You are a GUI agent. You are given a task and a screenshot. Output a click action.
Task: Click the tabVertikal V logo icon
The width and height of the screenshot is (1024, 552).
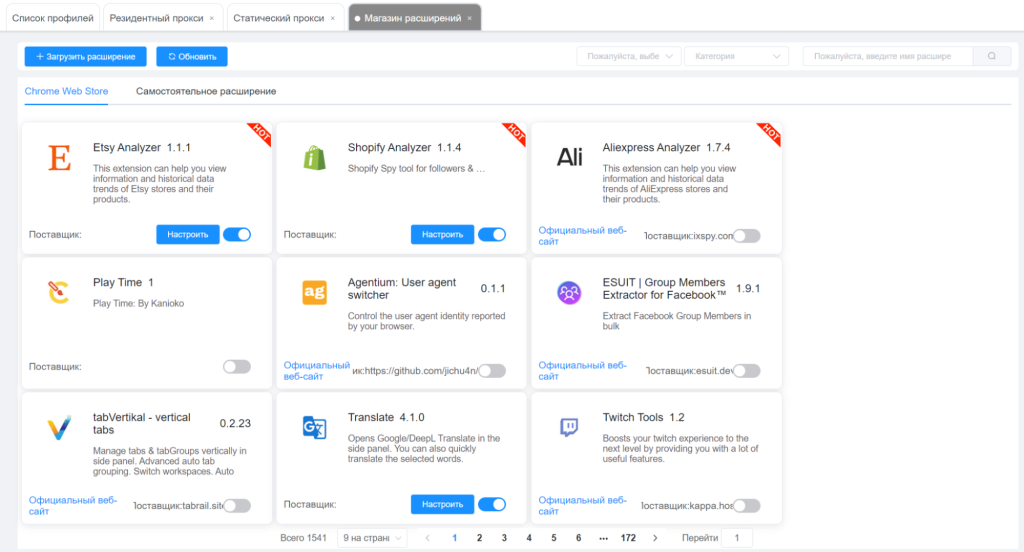point(59,428)
